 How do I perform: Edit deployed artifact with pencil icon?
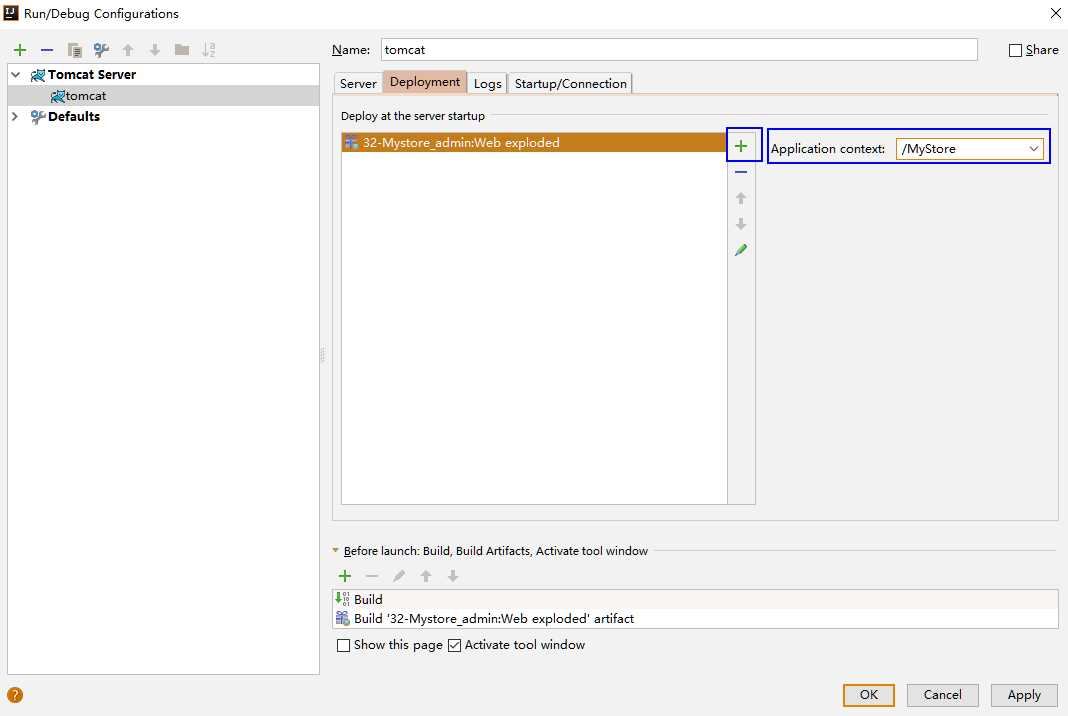(x=741, y=250)
